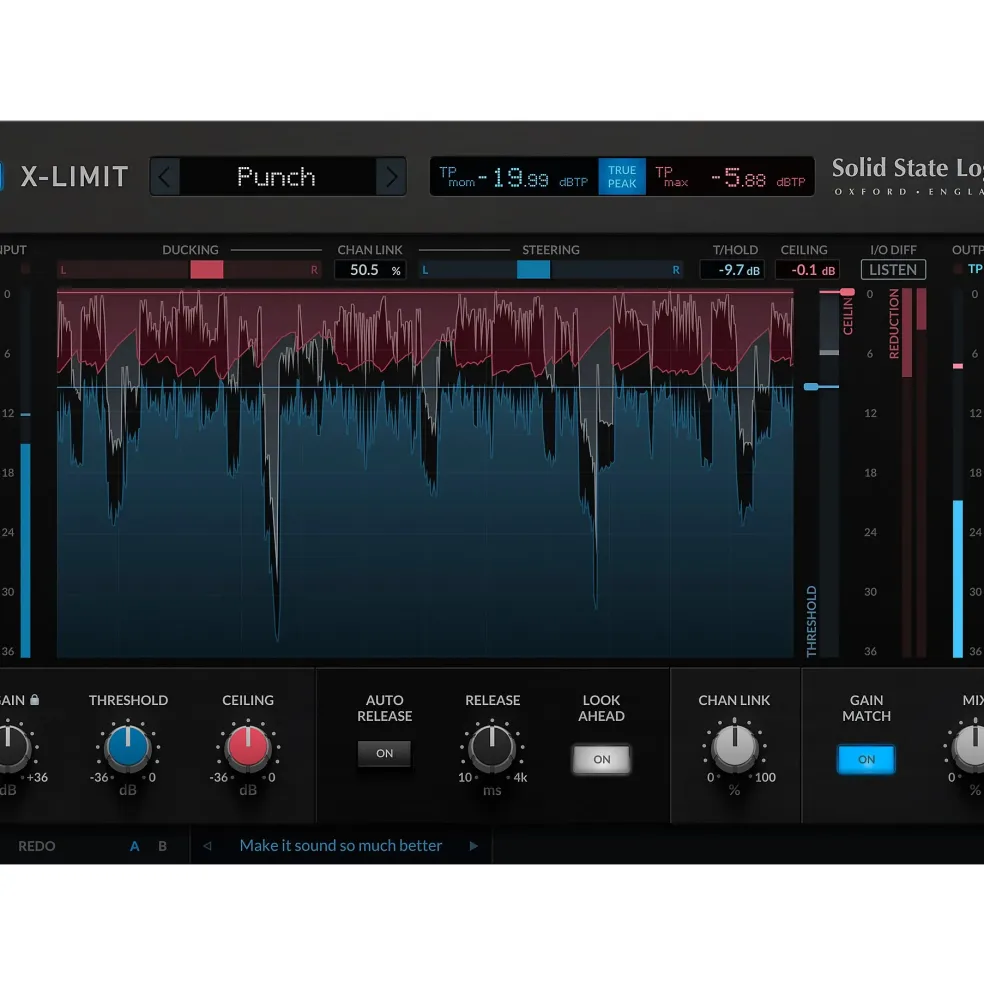Click the blue STEERING meter indicator
Screen dimensions: 984x985
click(533, 270)
